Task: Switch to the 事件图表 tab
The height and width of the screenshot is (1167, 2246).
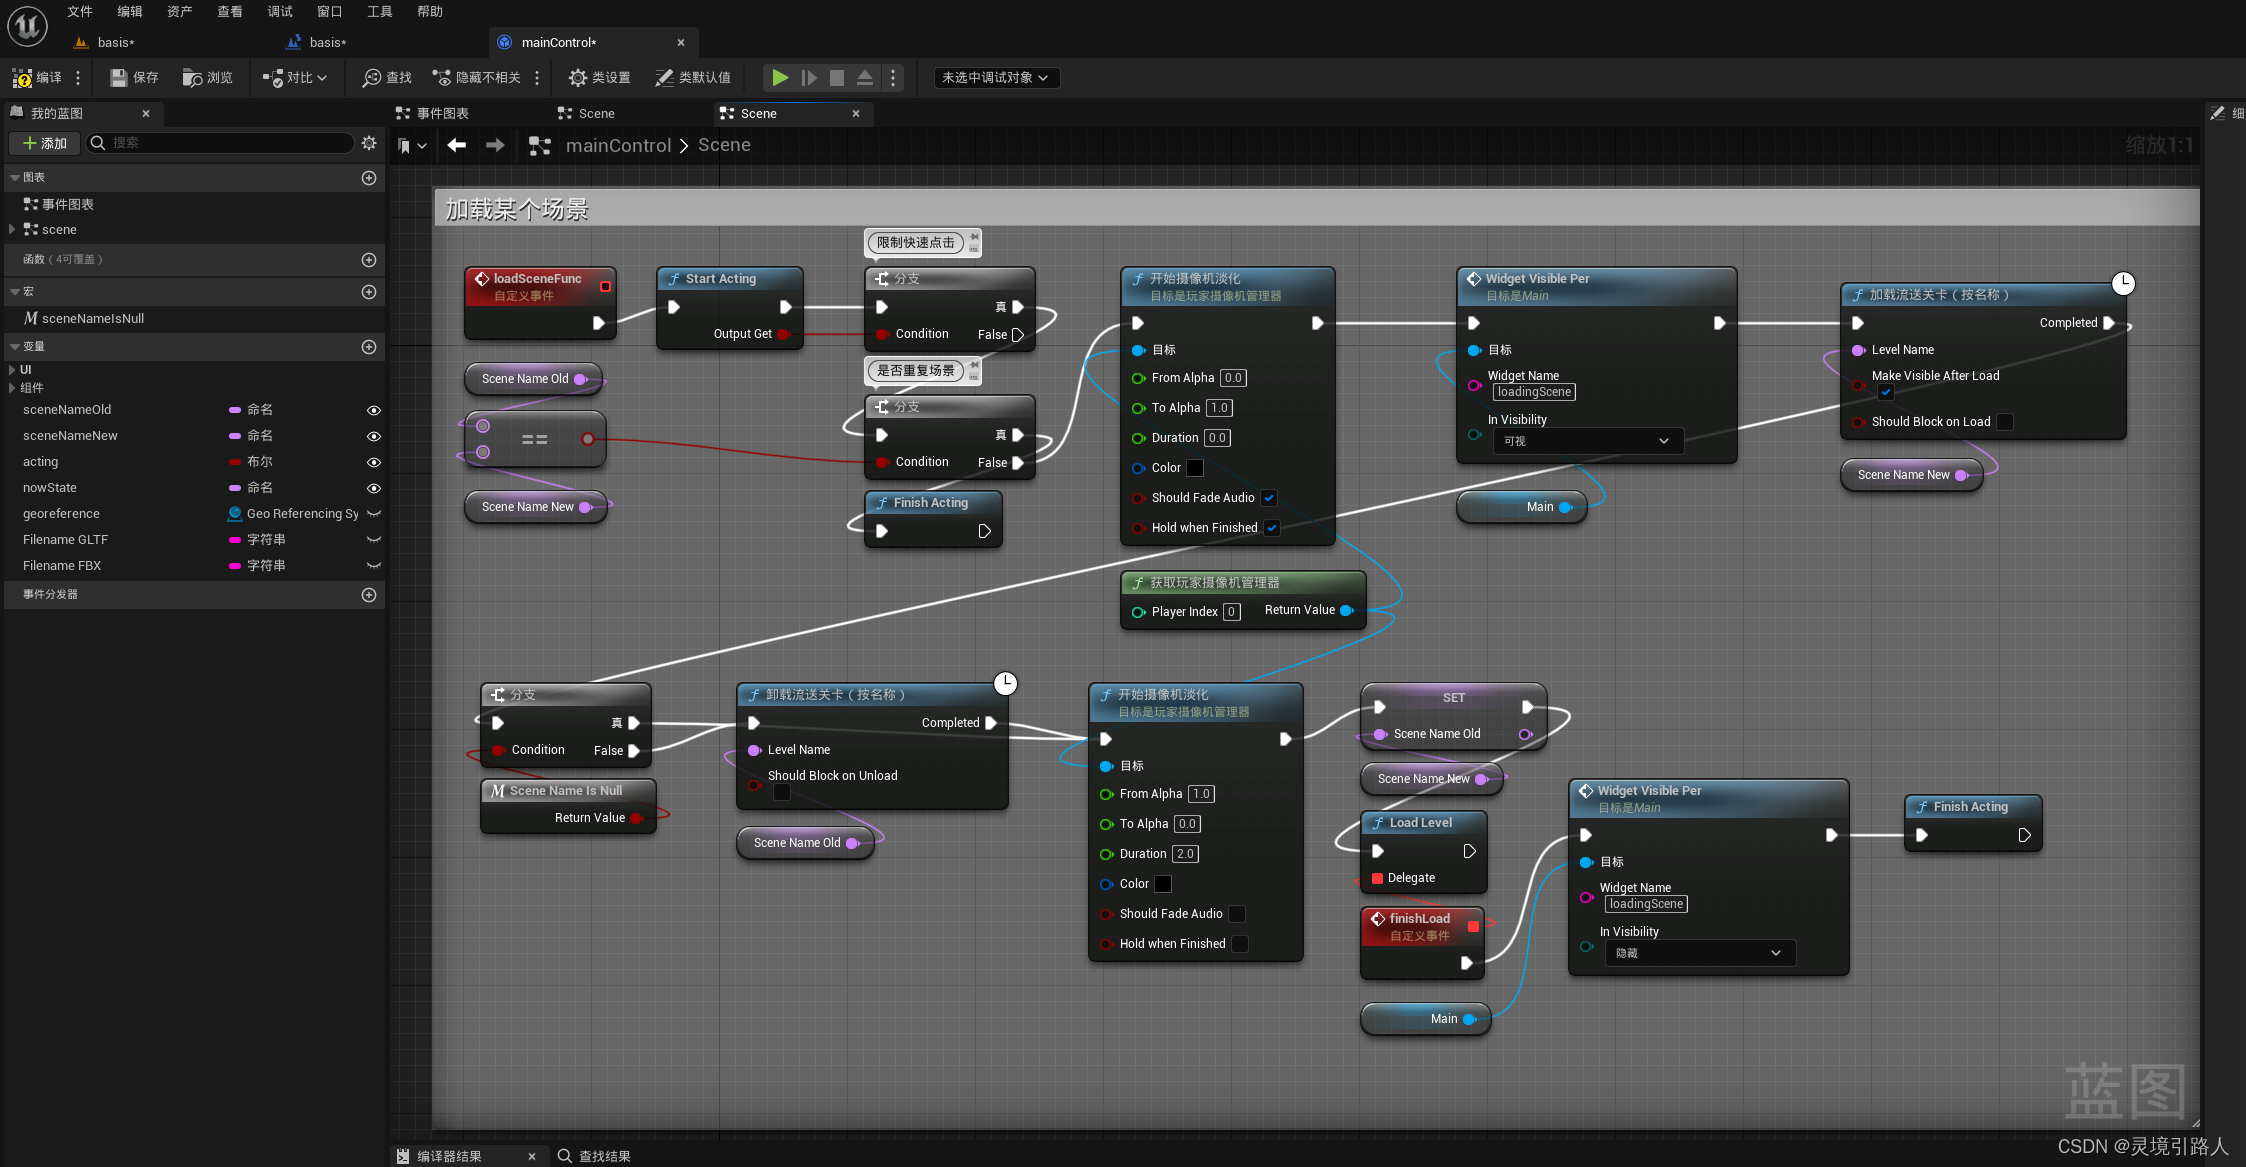Action: pyautogui.click(x=443, y=114)
